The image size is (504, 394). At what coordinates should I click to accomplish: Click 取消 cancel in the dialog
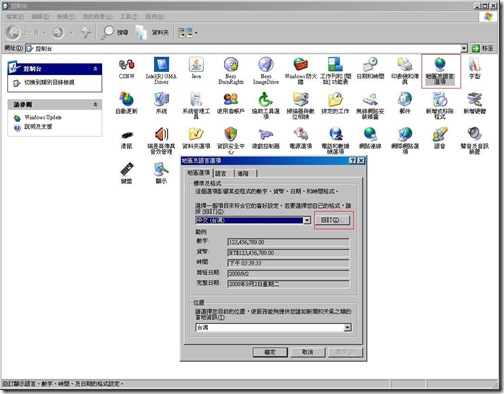307,352
